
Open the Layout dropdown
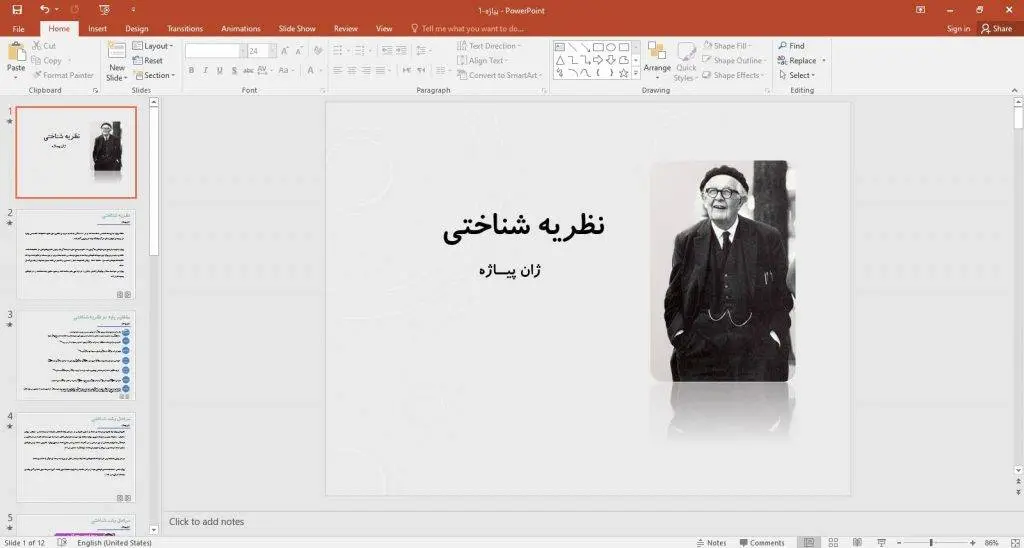click(x=153, y=46)
